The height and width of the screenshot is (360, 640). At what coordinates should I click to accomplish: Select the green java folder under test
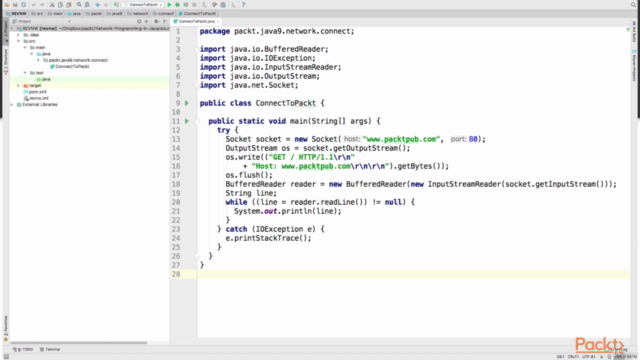click(44, 79)
